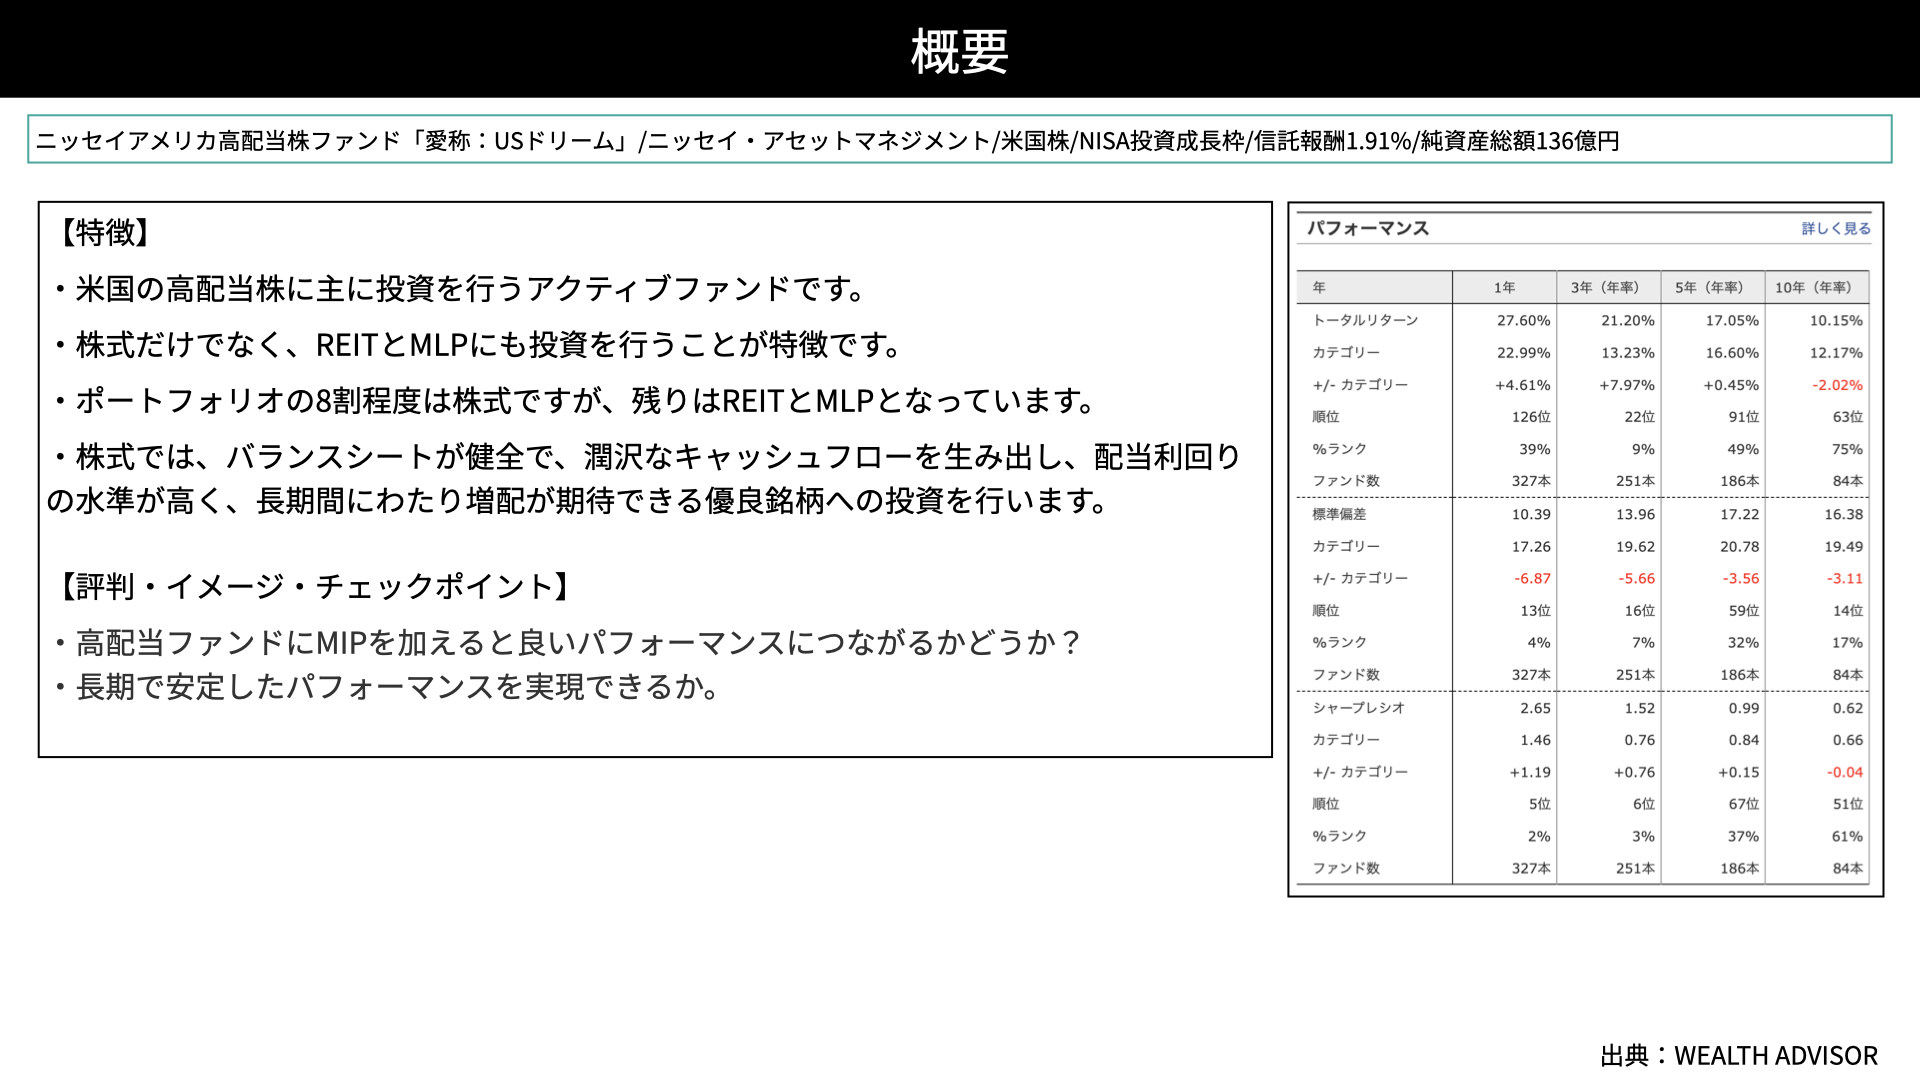1920x1080 pixels.
Task: Click the シャープレシオ row label
Action: (1359, 708)
